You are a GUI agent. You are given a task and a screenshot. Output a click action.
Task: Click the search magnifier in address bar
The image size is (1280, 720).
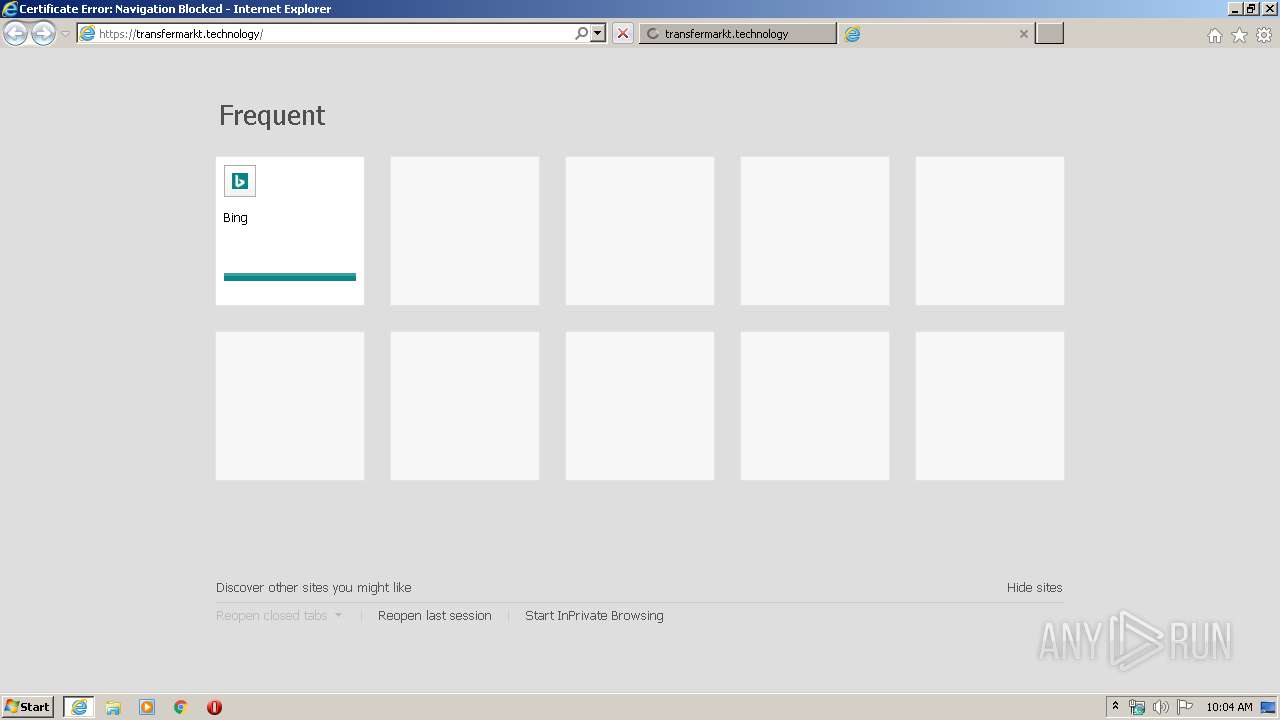pyautogui.click(x=582, y=34)
